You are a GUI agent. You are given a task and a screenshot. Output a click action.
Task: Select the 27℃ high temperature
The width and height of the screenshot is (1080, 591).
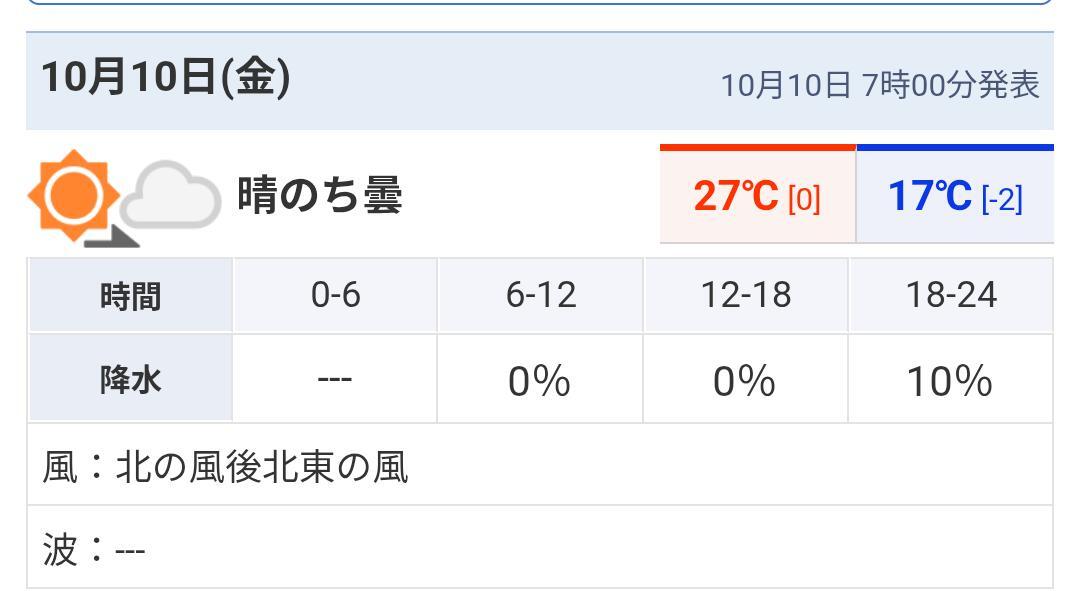tap(735, 197)
